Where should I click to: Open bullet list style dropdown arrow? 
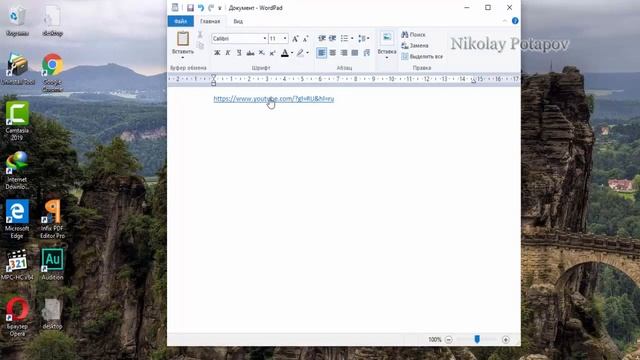coord(352,38)
